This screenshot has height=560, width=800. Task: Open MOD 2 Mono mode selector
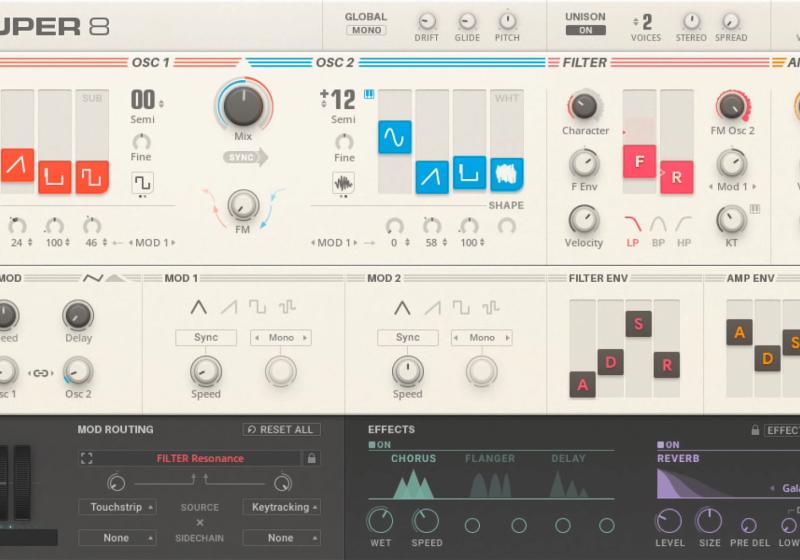[x=482, y=338]
